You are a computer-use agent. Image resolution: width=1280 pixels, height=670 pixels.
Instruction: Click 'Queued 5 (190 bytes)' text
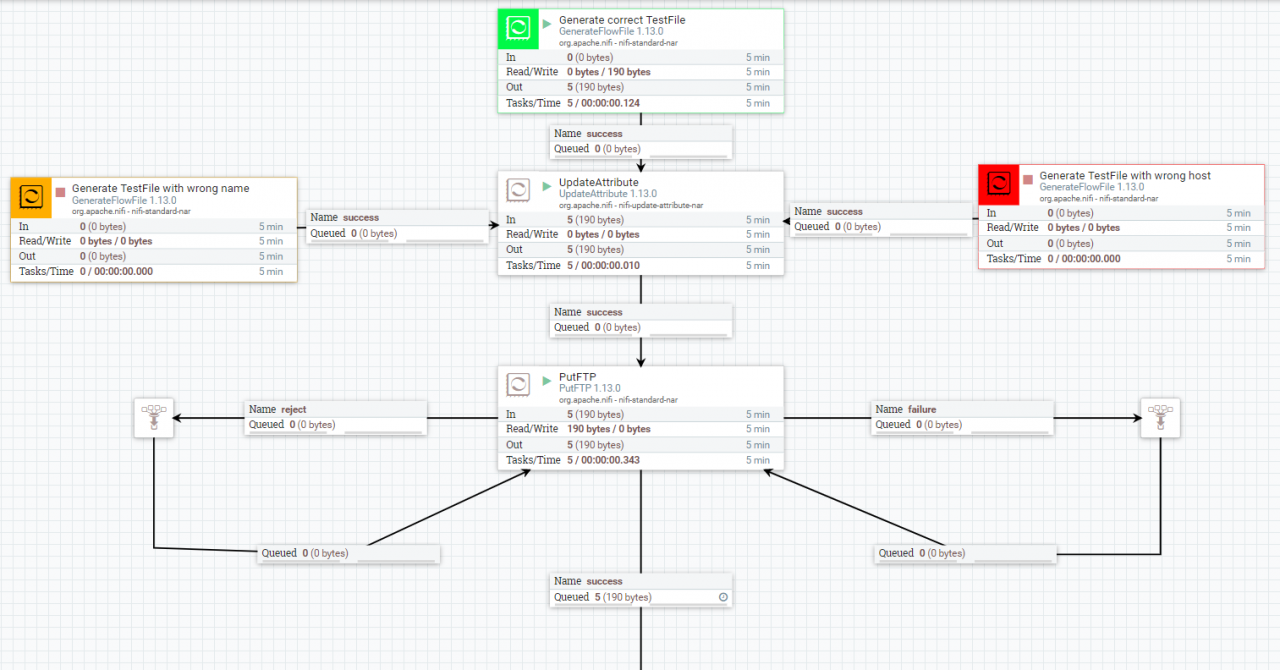[x=603, y=597]
